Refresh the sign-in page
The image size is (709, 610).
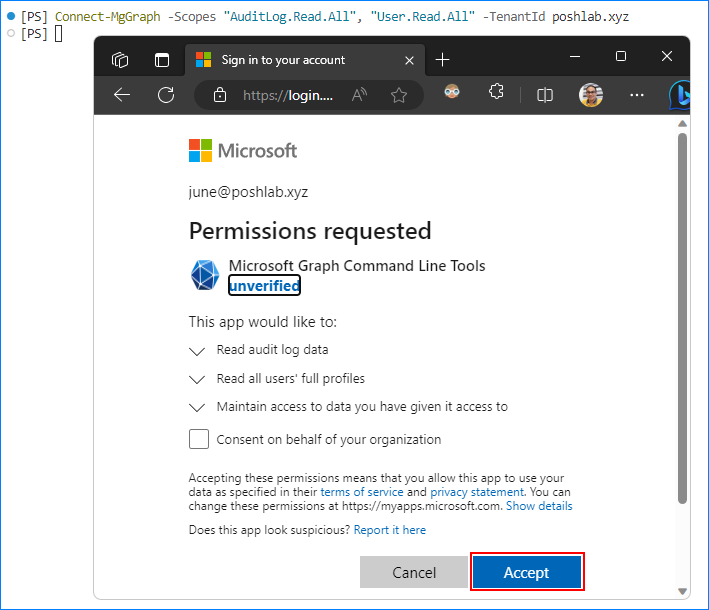tap(166, 95)
